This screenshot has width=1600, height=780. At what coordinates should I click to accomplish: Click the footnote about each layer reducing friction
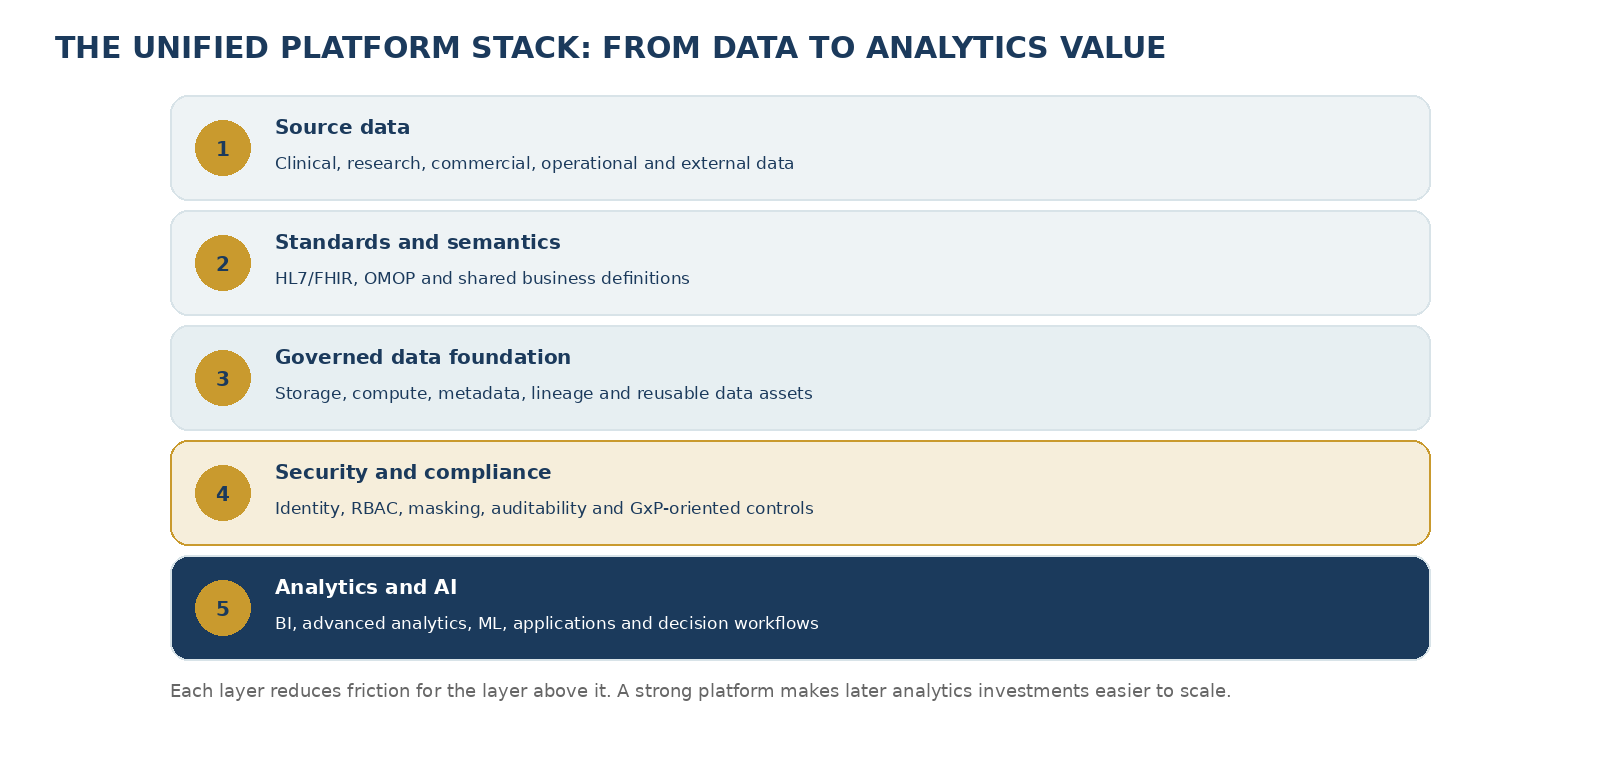pyautogui.click(x=700, y=691)
